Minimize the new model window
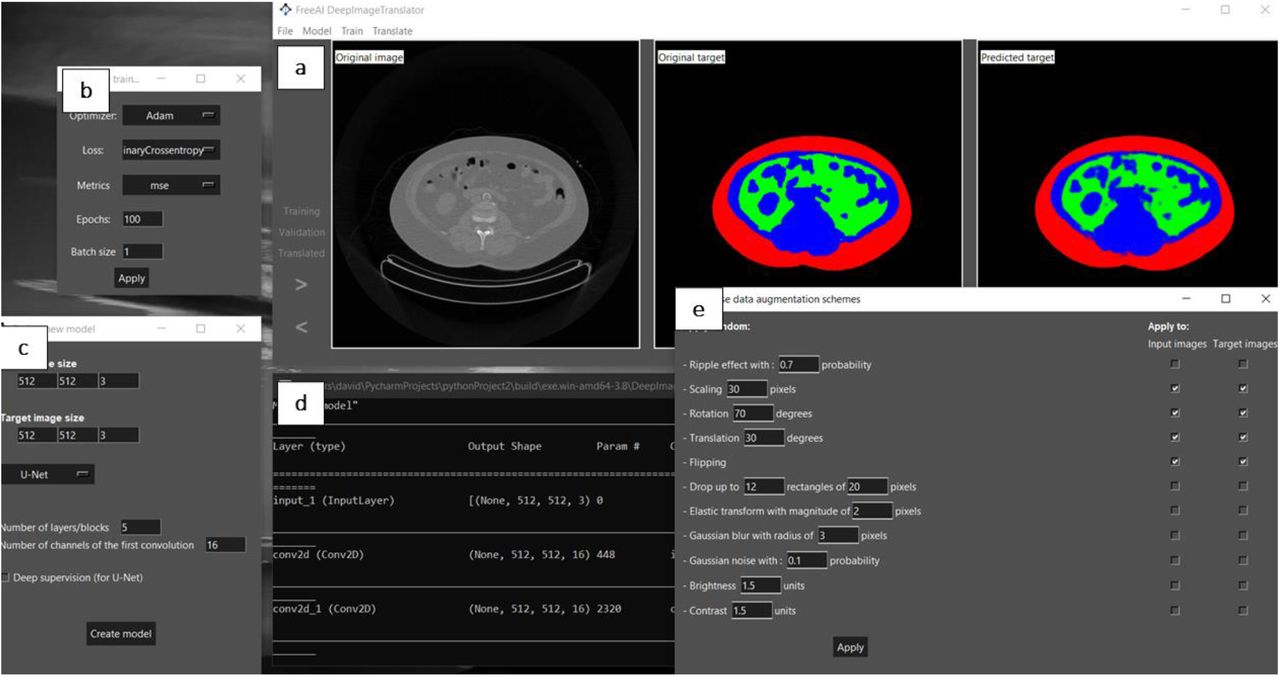1280x677 pixels. 162,329
